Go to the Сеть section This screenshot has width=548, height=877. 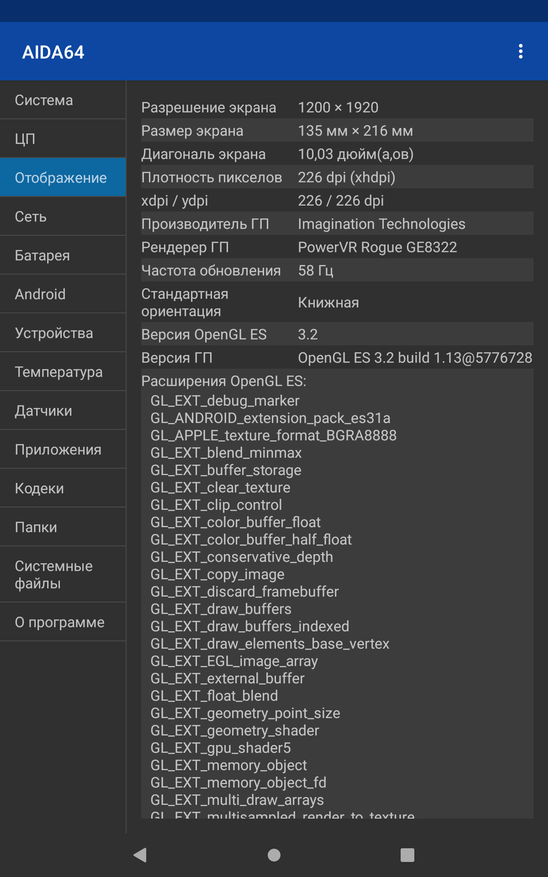[x=63, y=216]
